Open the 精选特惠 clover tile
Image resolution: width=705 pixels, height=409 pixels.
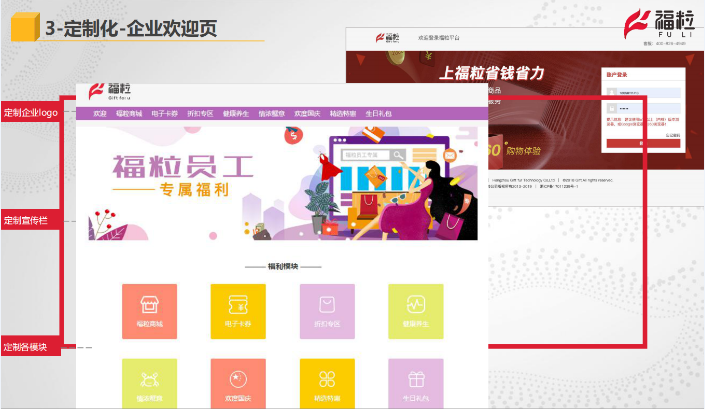(x=327, y=383)
